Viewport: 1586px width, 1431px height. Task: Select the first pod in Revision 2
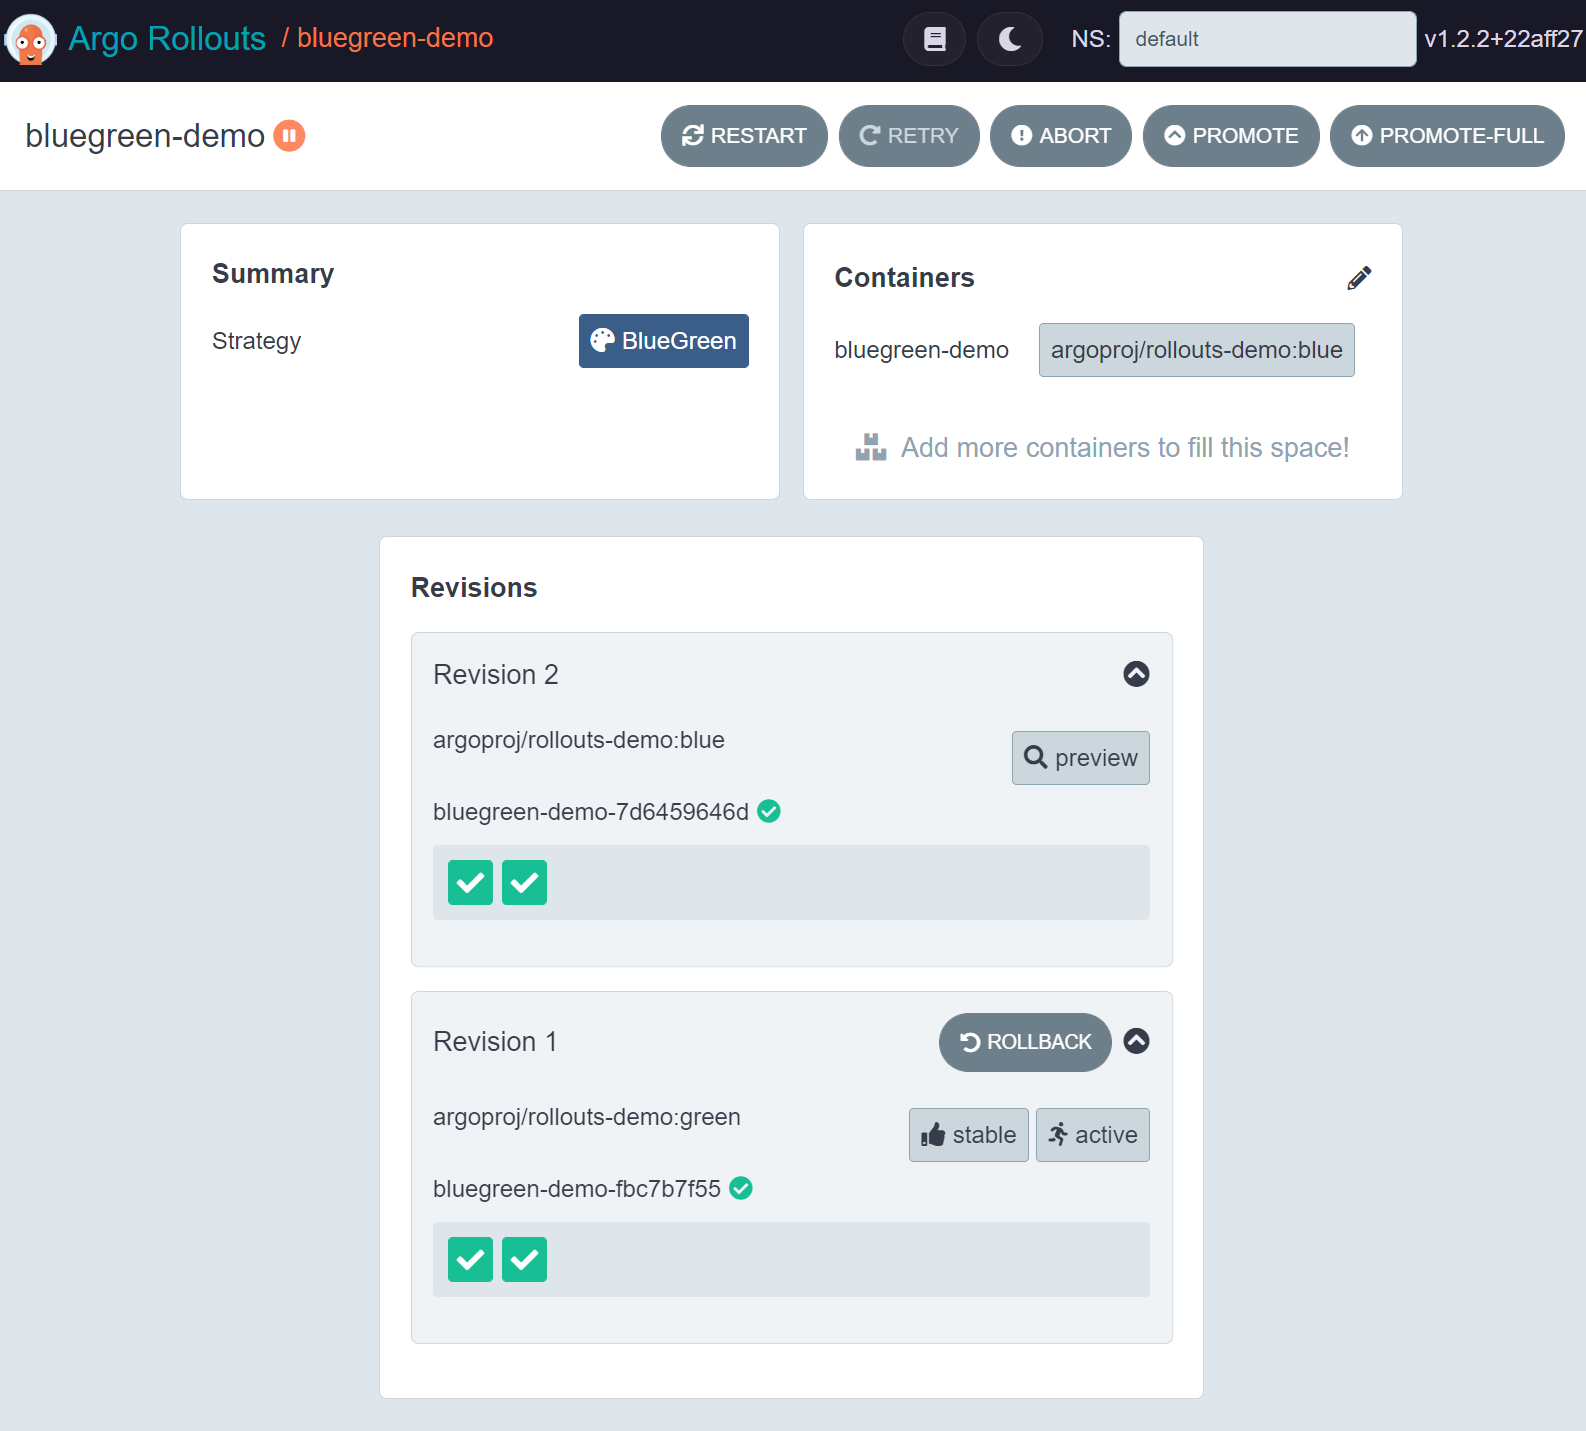(x=470, y=882)
